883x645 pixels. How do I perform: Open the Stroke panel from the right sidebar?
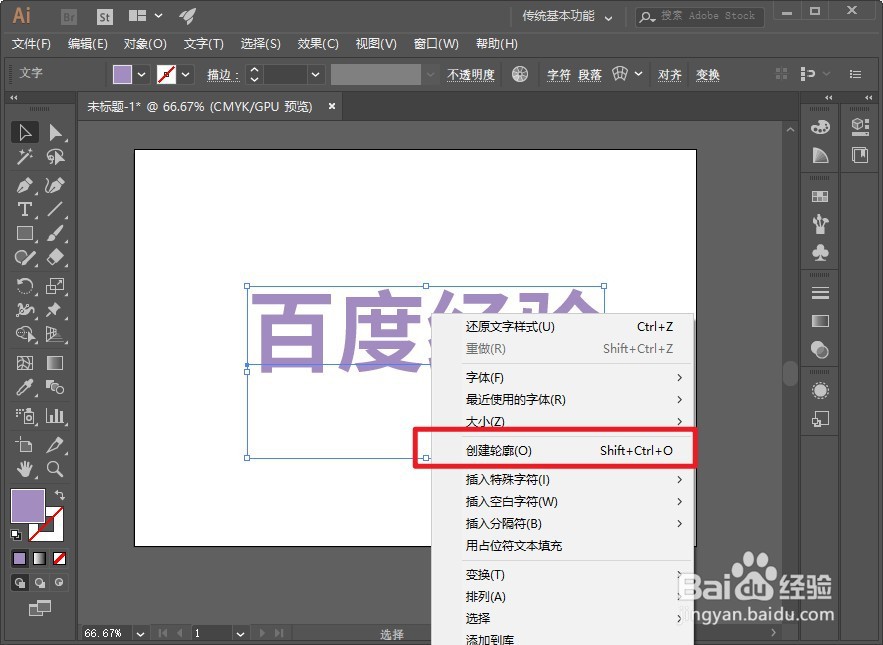click(820, 292)
